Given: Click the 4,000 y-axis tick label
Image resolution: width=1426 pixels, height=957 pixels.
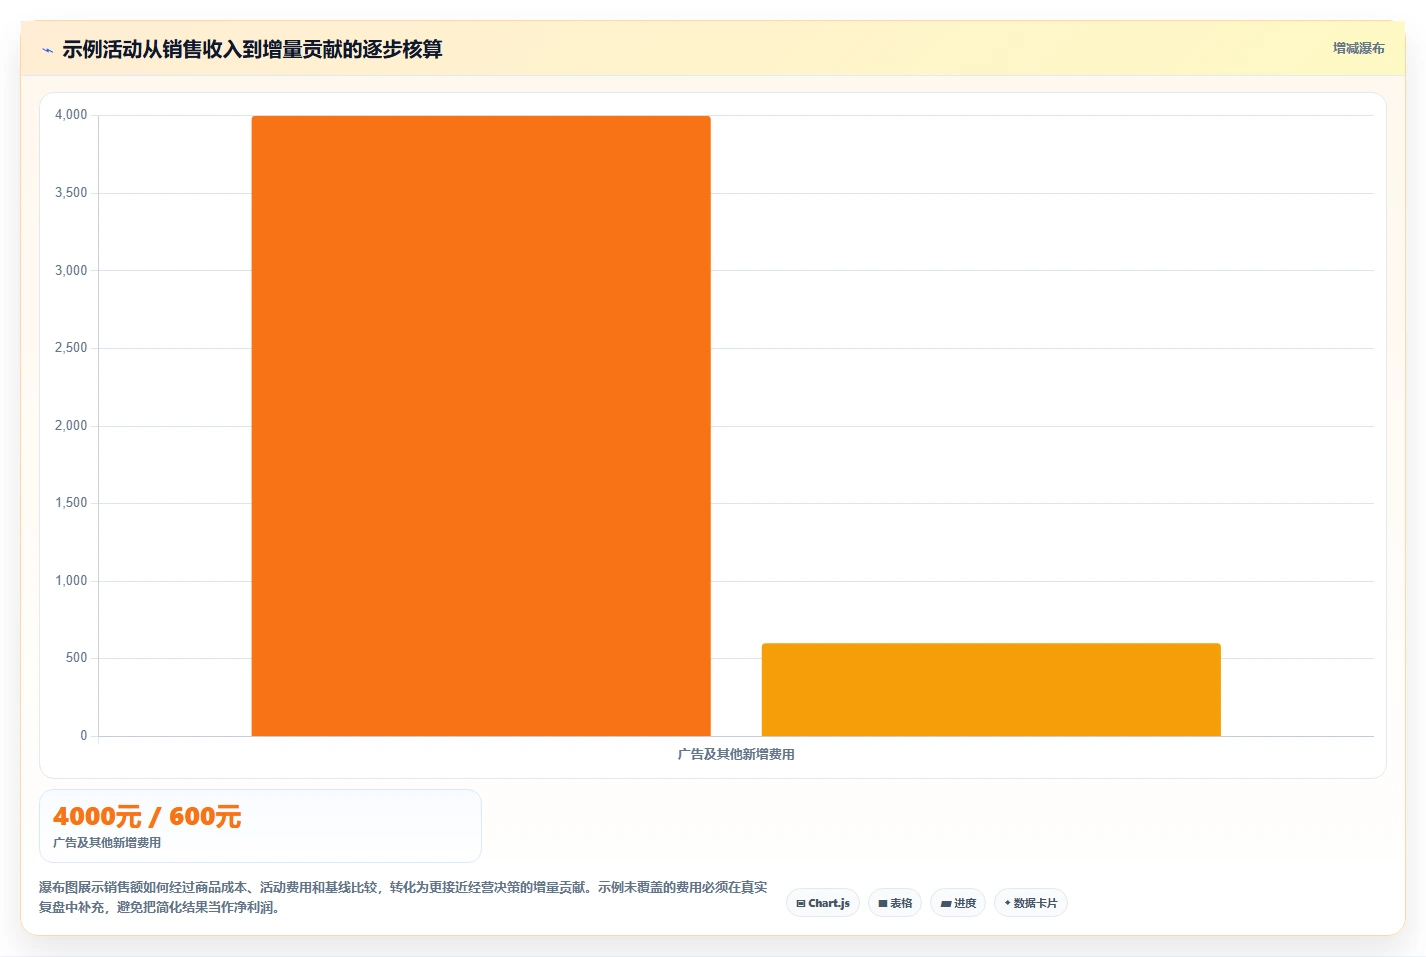Looking at the screenshot, I should point(71,115).
